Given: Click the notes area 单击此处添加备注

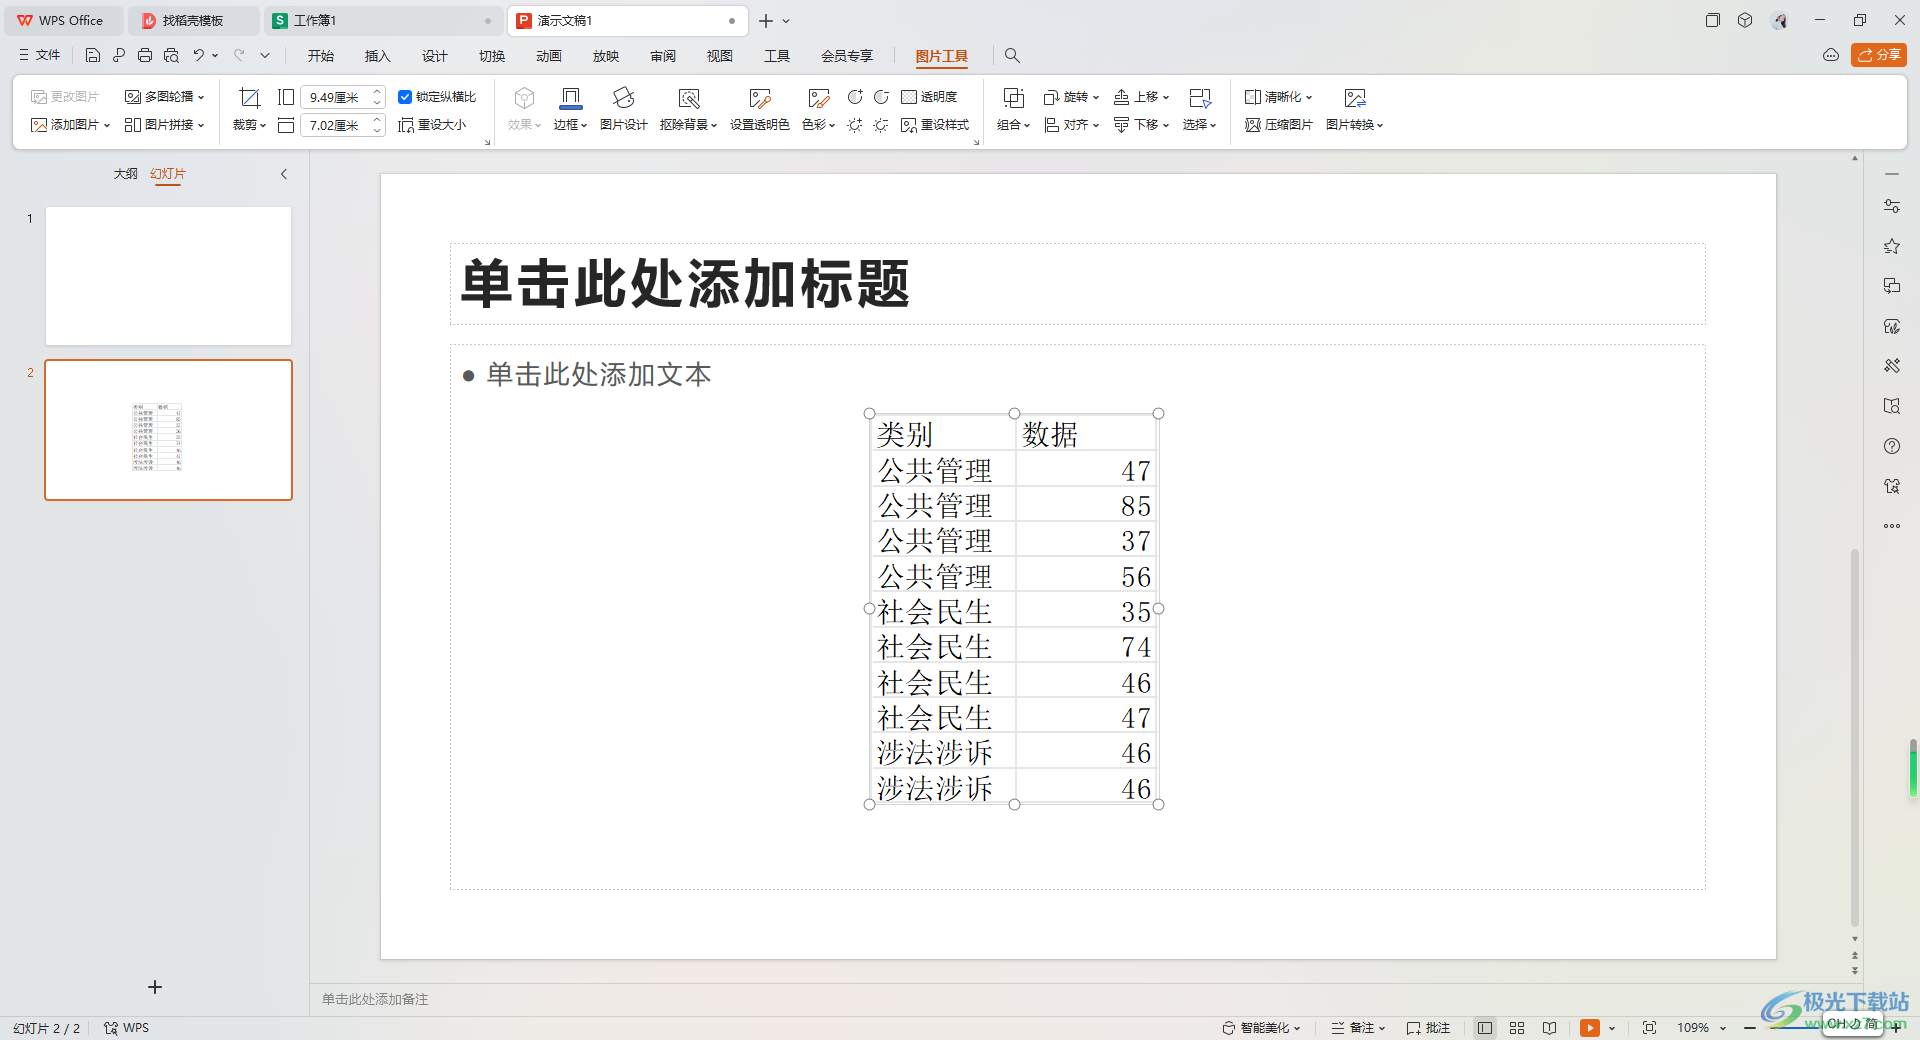Looking at the screenshot, I should coord(375,999).
